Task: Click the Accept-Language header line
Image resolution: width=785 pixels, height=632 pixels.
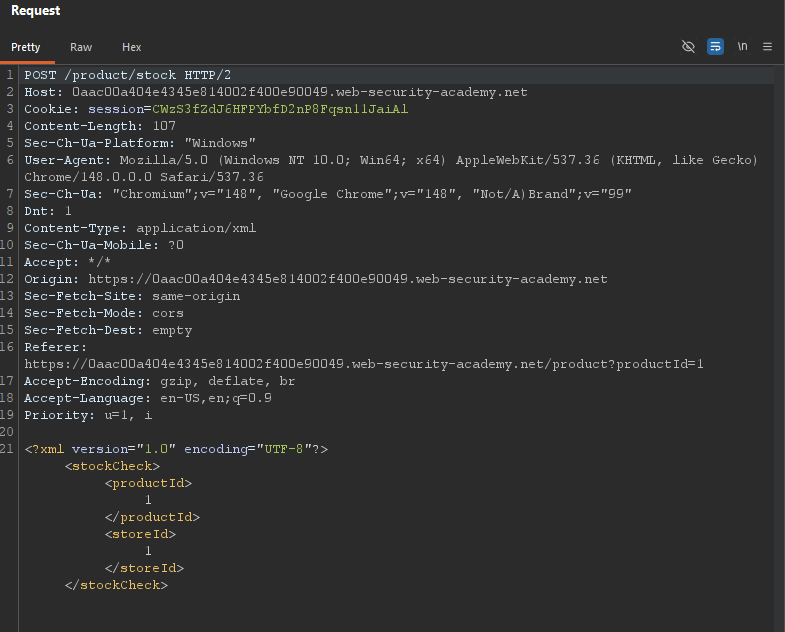Action: point(148,399)
